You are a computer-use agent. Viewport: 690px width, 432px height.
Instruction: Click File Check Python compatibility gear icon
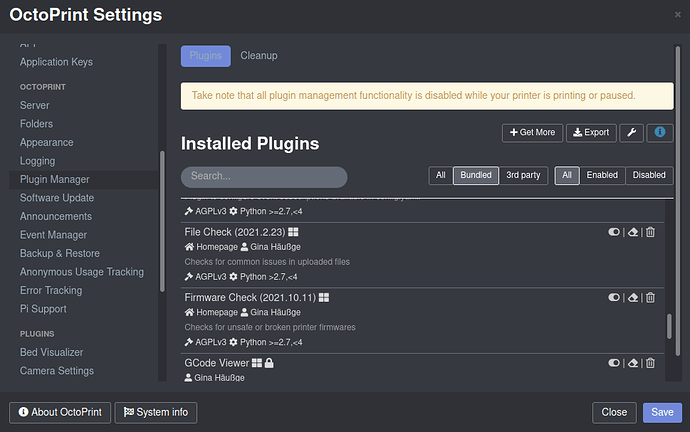[233, 277]
